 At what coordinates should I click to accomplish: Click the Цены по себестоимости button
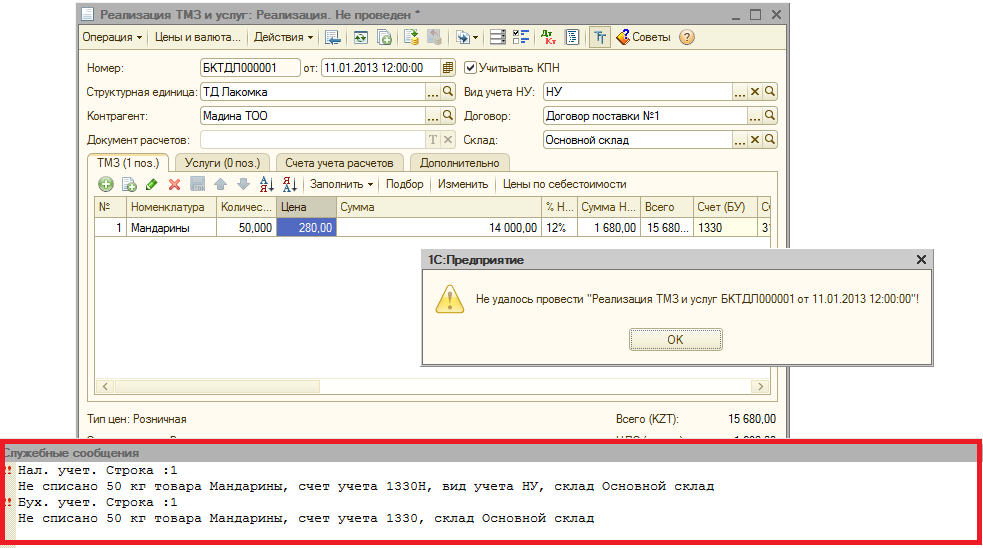(x=564, y=184)
